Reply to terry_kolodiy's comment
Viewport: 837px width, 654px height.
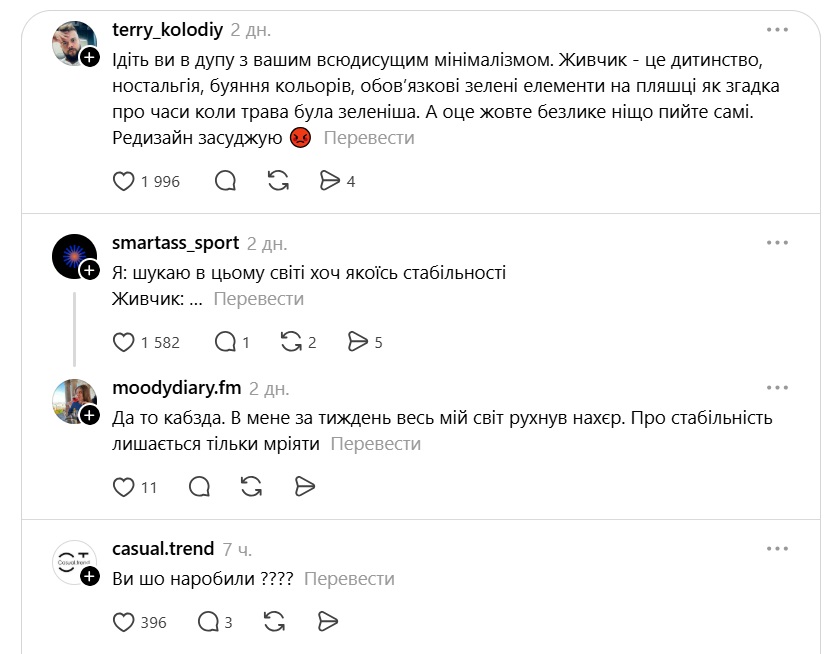tap(225, 181)
